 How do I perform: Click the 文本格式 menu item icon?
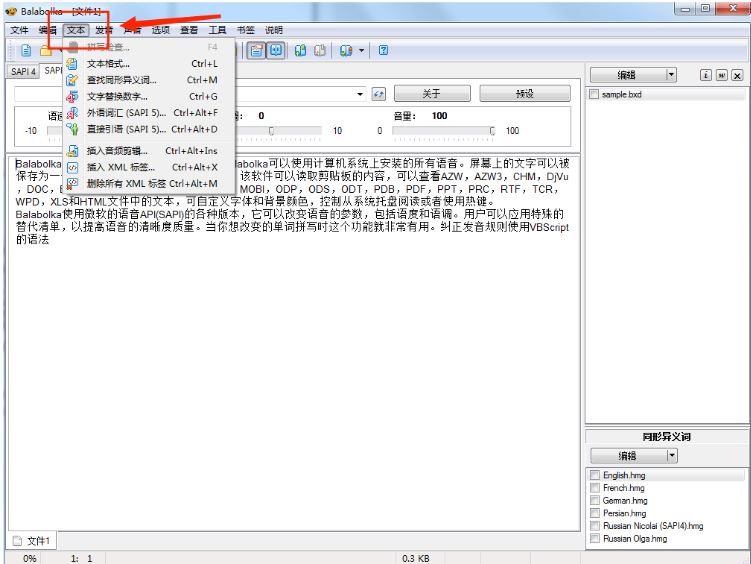72,64
